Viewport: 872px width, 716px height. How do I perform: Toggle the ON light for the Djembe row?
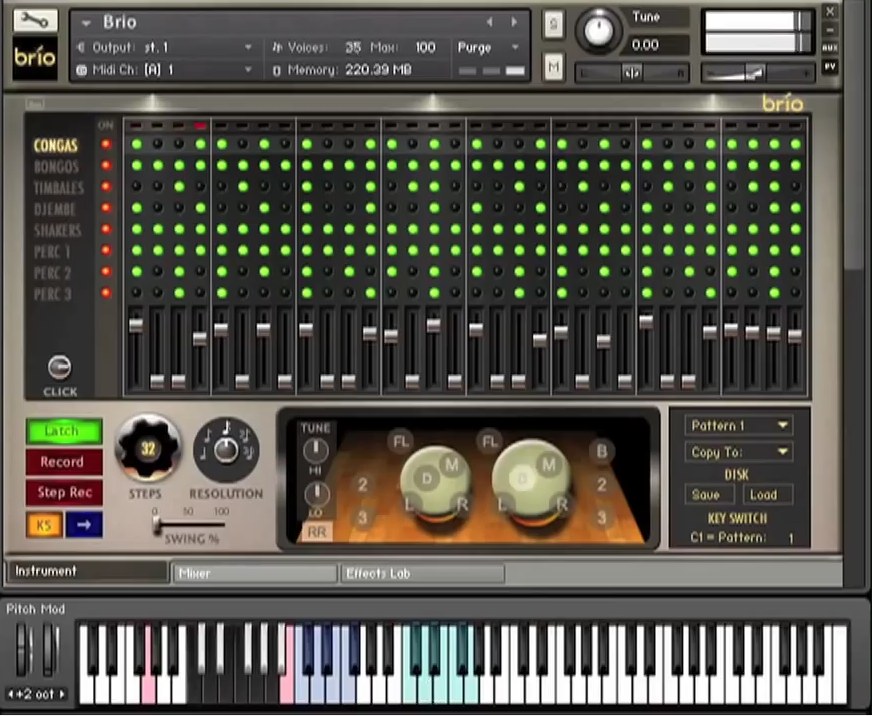(x=106, y=208)
